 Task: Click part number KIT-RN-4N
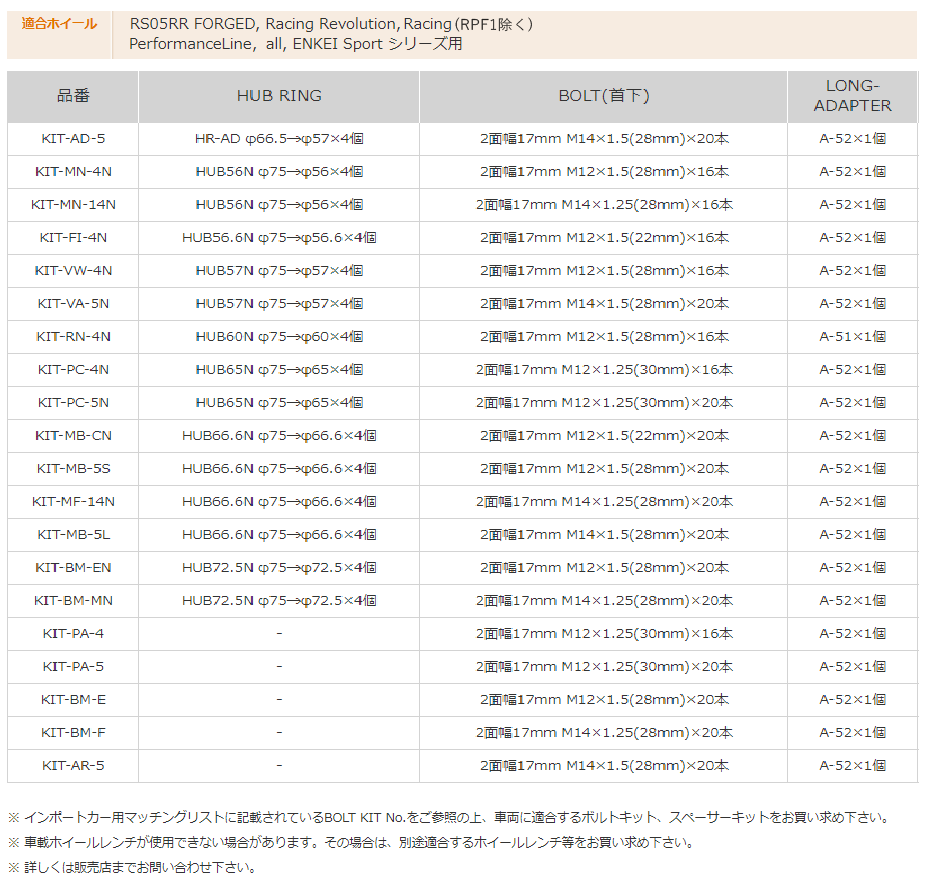pyautogui.click(x=73, y=337)
